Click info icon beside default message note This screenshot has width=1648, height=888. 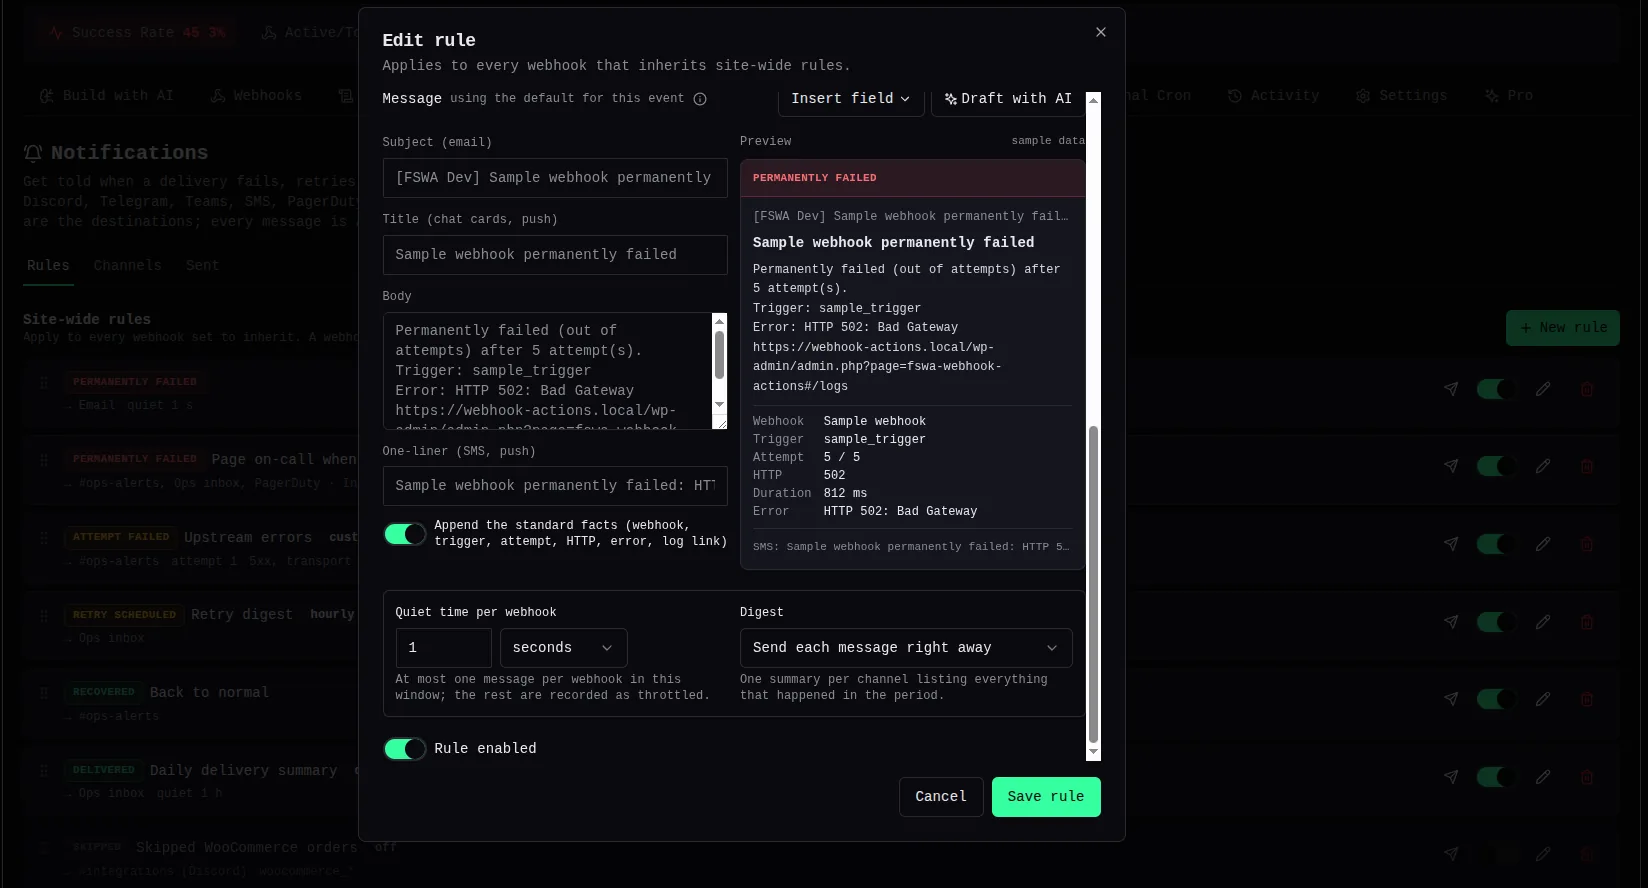(x=700, y=99)
